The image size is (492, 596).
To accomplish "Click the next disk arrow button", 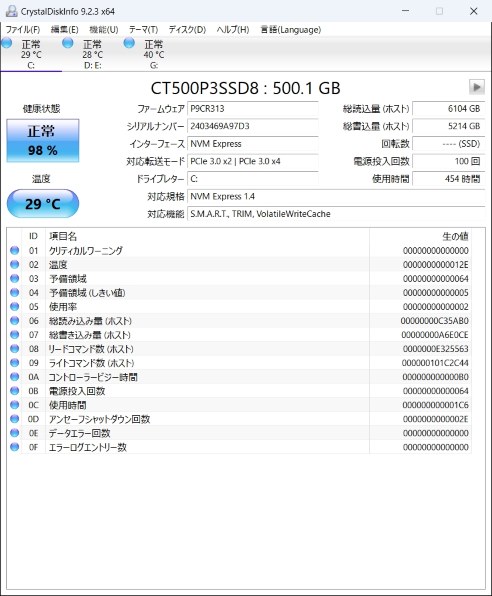I will pyautogui.click(x=476, y=87).
